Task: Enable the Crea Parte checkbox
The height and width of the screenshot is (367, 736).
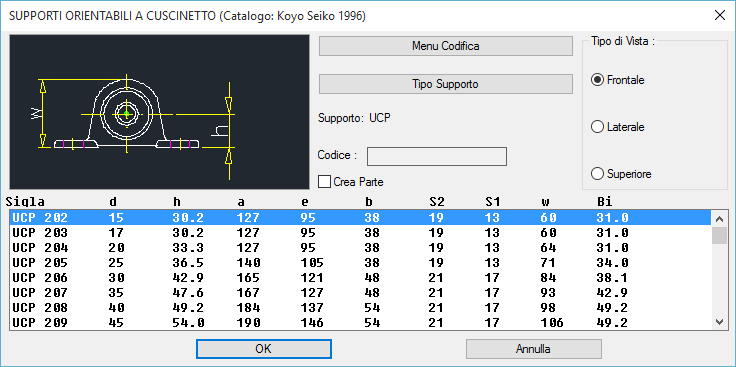Action: (351, 182)
